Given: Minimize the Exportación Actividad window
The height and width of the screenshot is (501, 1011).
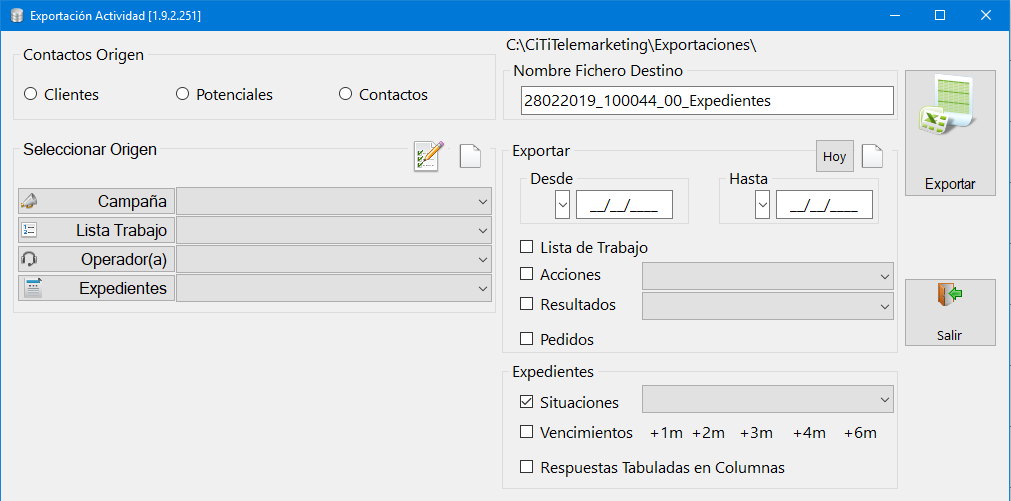Looking at the screenshot, I should click(896, 15).
